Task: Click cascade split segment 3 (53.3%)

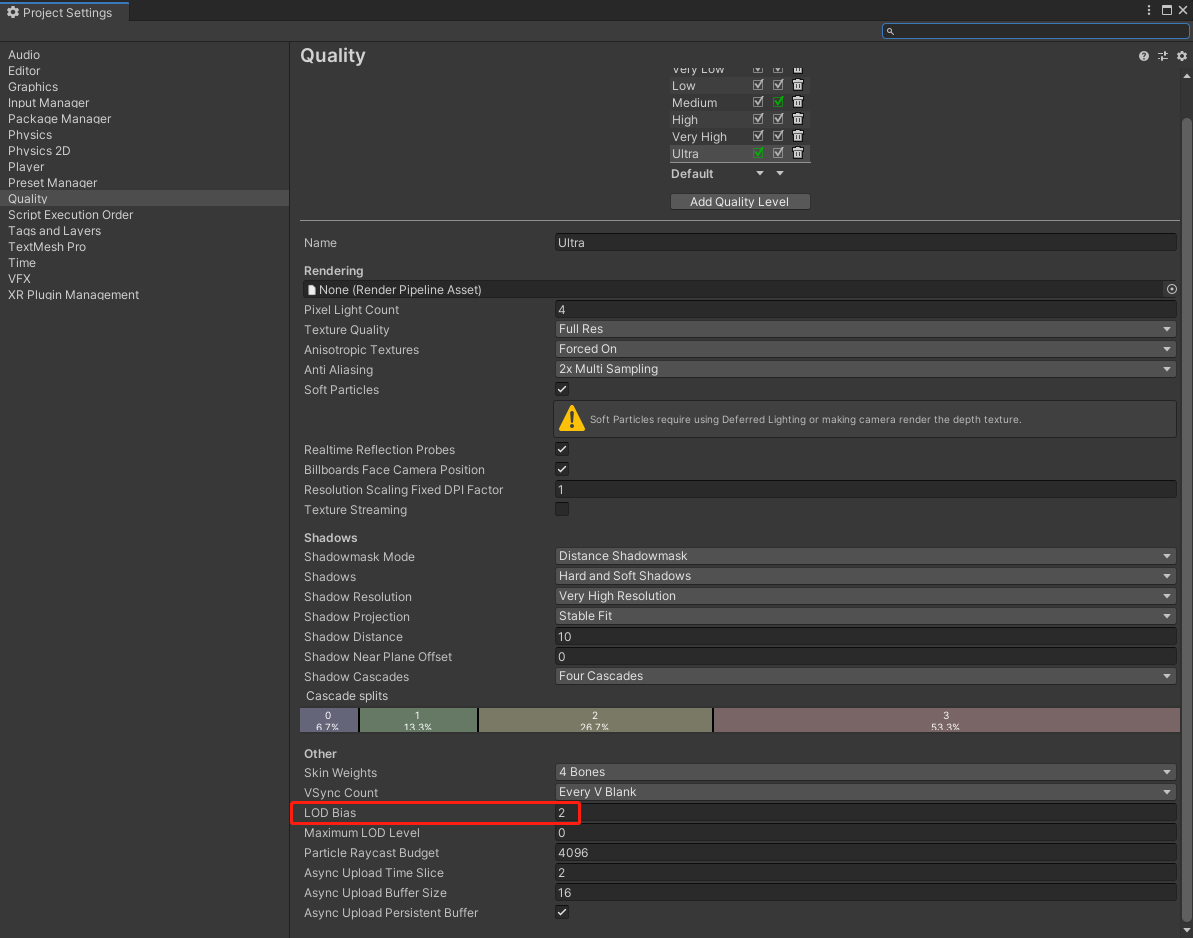Action: [946, 720]
